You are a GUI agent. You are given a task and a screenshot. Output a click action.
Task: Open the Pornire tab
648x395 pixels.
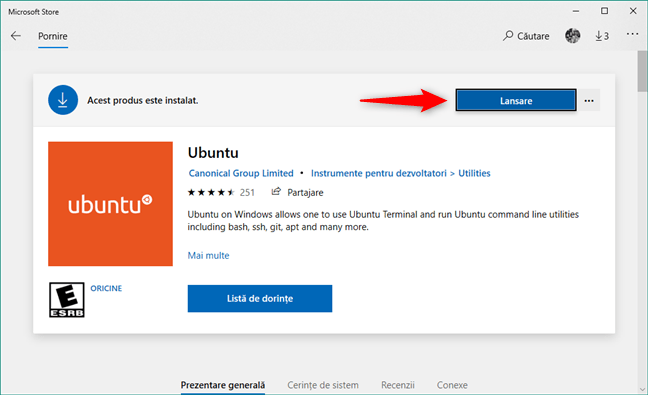click(53, 36)
